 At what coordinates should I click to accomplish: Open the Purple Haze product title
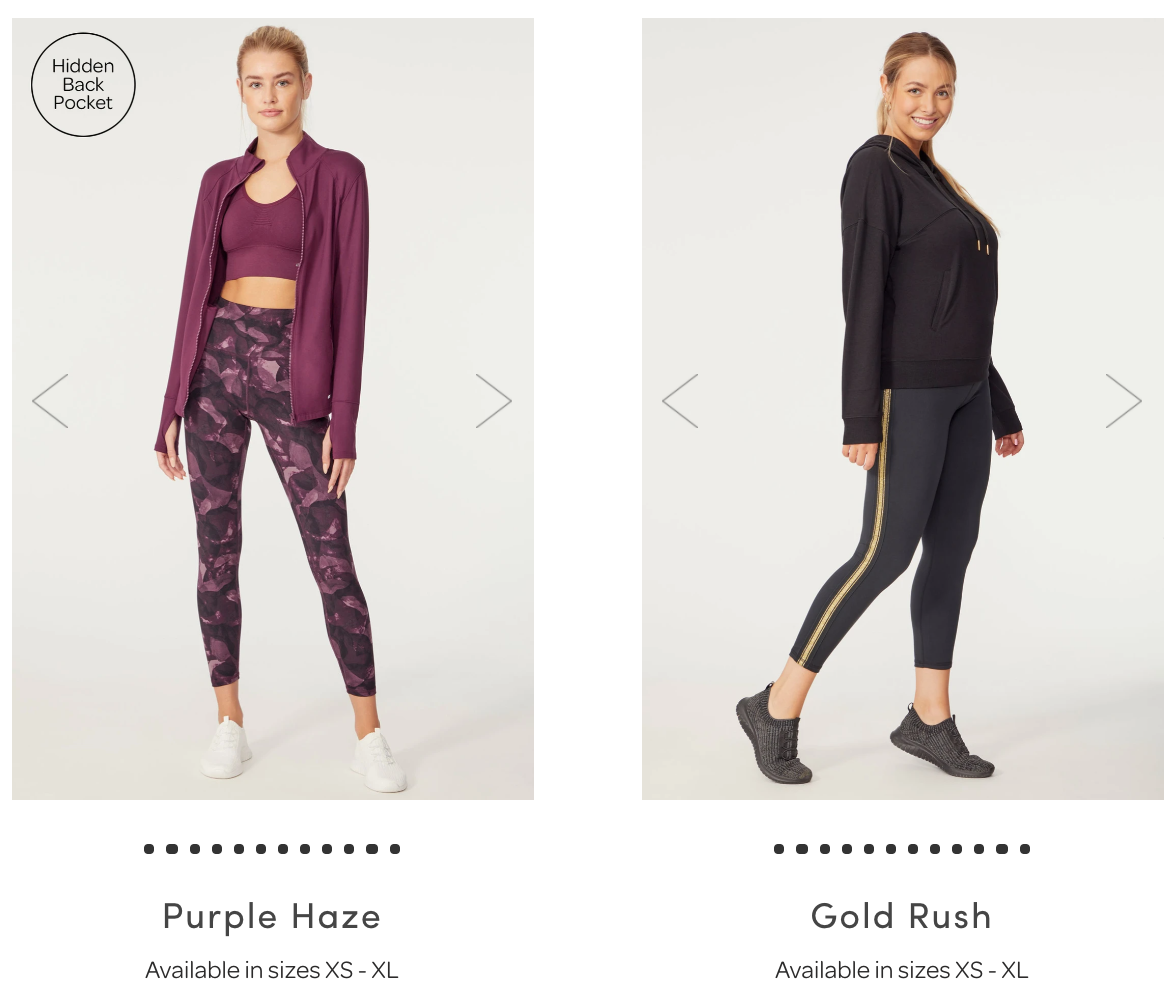(x=272, y=916)
